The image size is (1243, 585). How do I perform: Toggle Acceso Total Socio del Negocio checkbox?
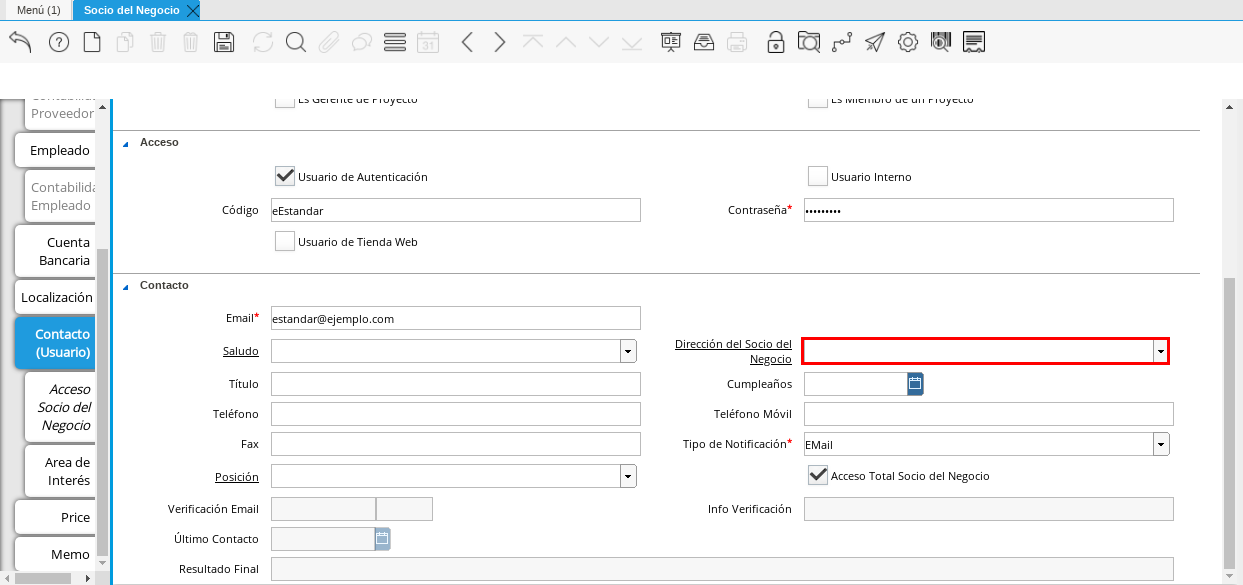(x=818, y=476)
